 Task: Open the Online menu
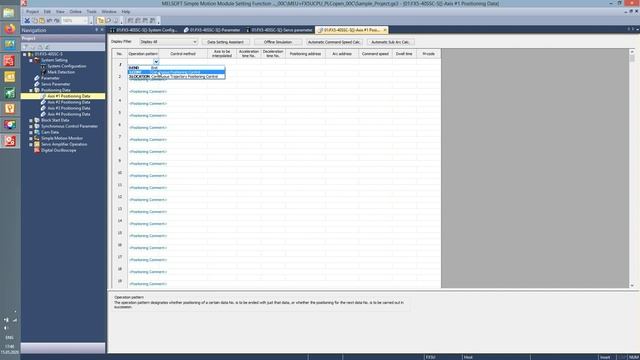click(76, 12)
